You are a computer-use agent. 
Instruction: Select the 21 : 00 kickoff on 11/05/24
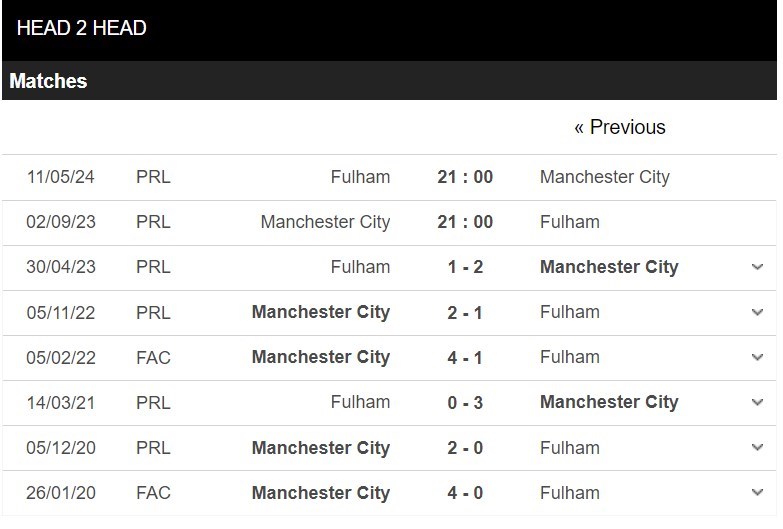[465, 177]
